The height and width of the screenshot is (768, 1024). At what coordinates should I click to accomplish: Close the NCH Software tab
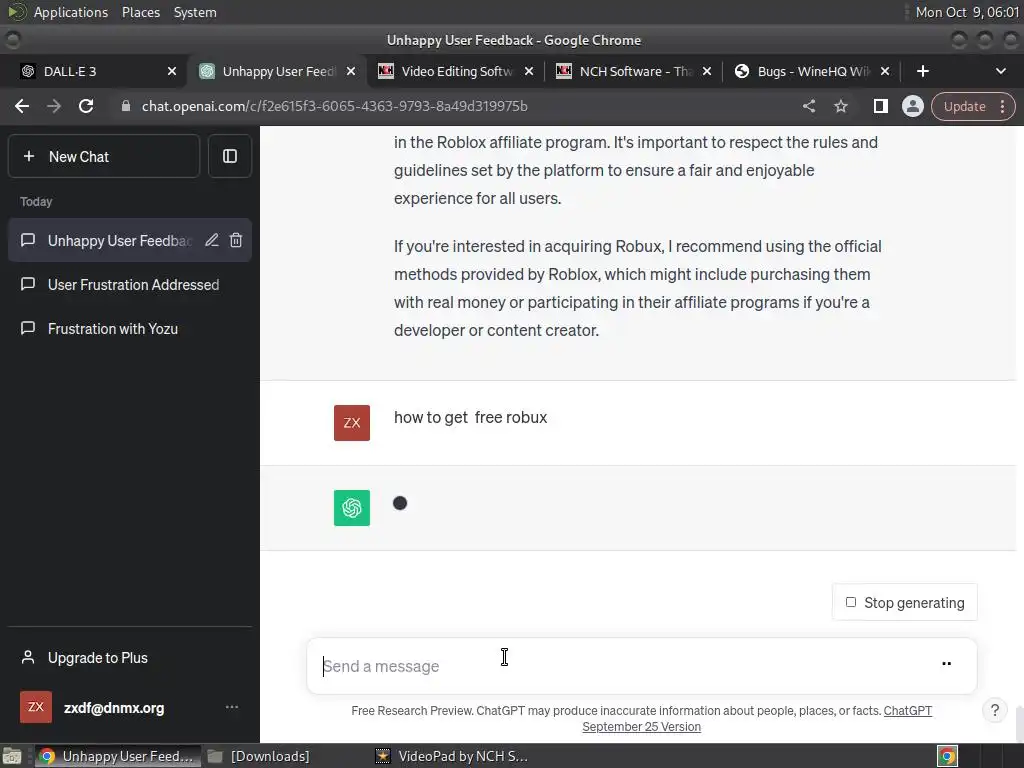coord(707,71)
